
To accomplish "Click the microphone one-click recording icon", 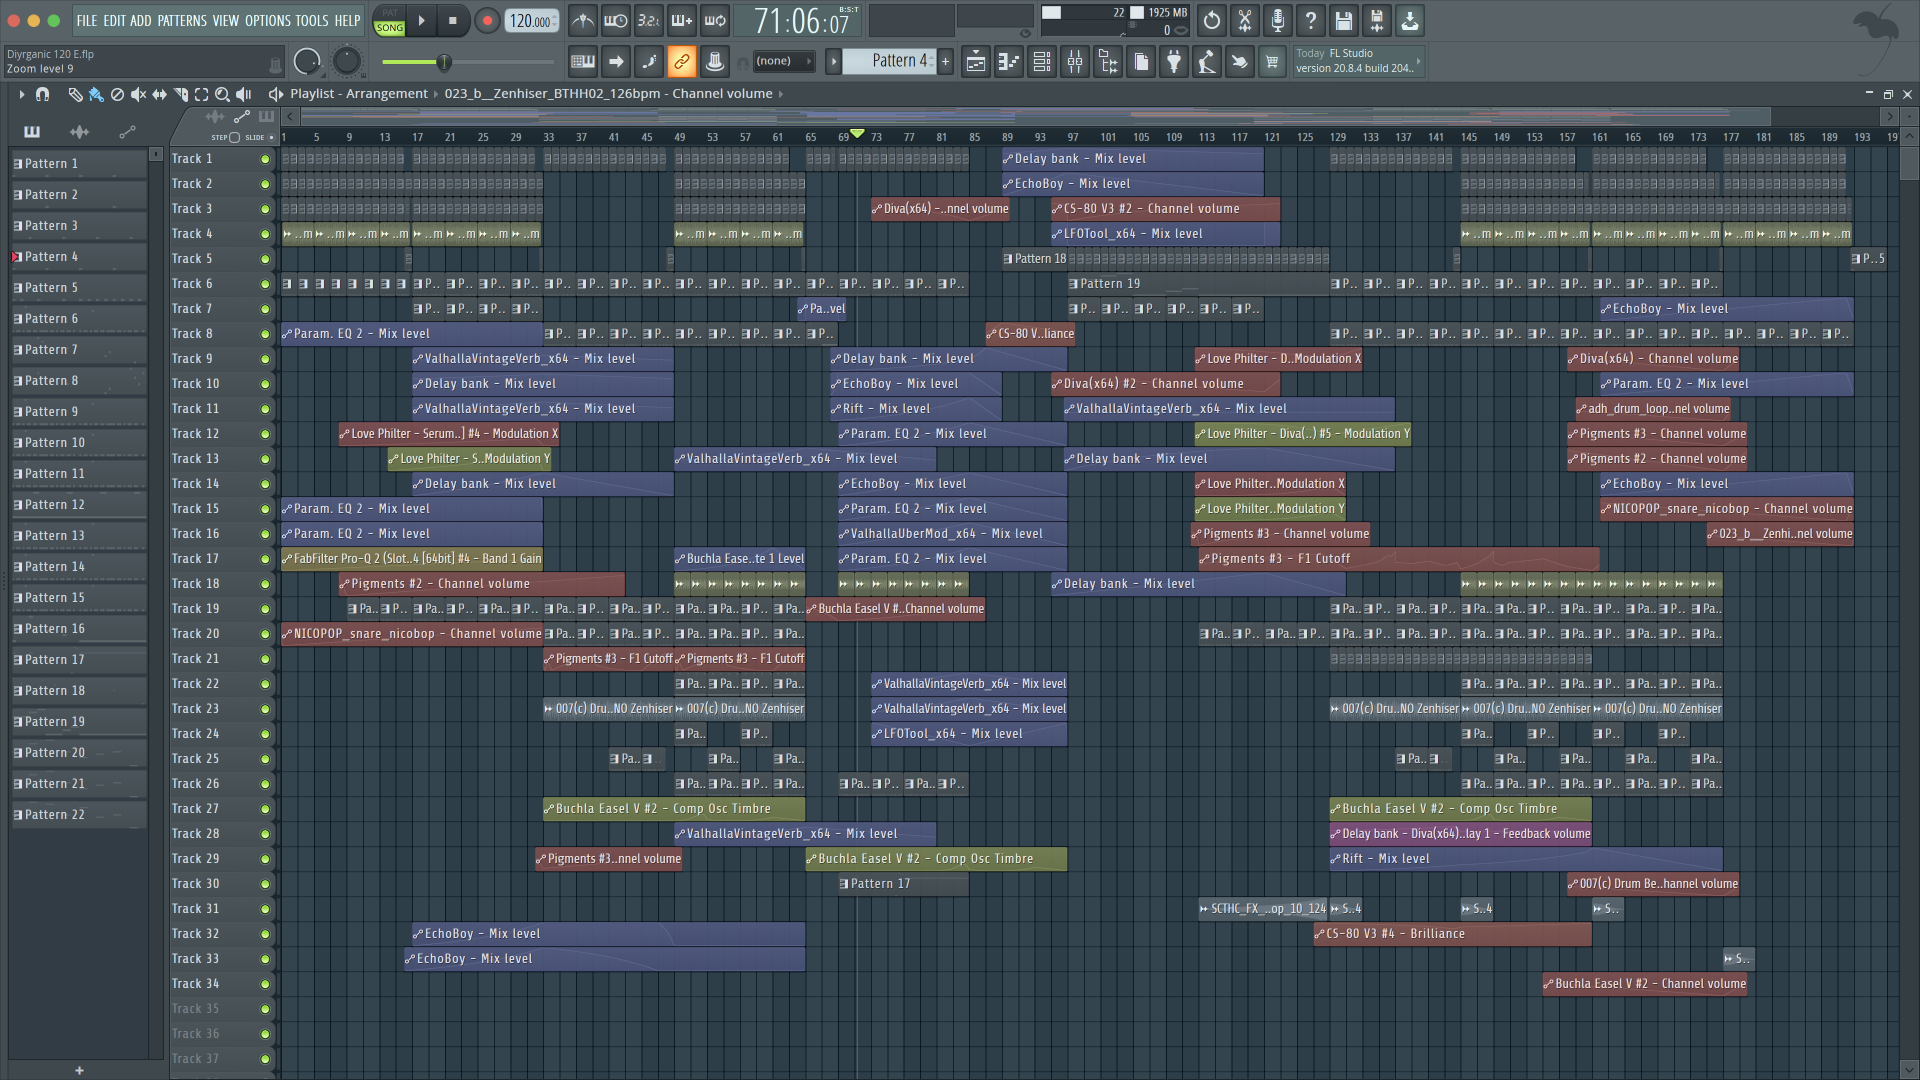I will [x=1278, y=20].
